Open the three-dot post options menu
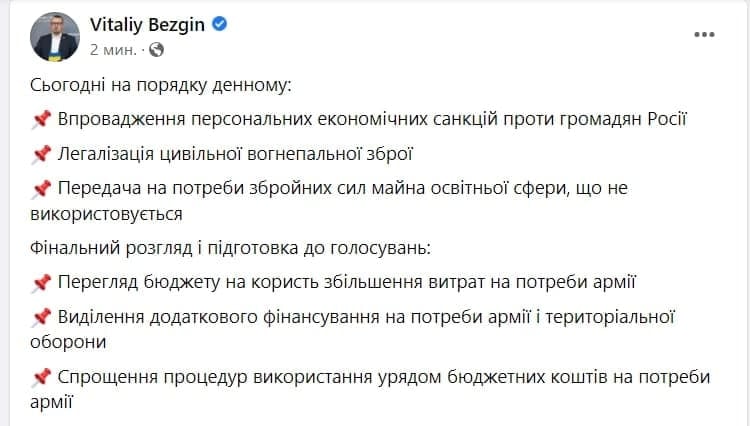 point(704,34)
